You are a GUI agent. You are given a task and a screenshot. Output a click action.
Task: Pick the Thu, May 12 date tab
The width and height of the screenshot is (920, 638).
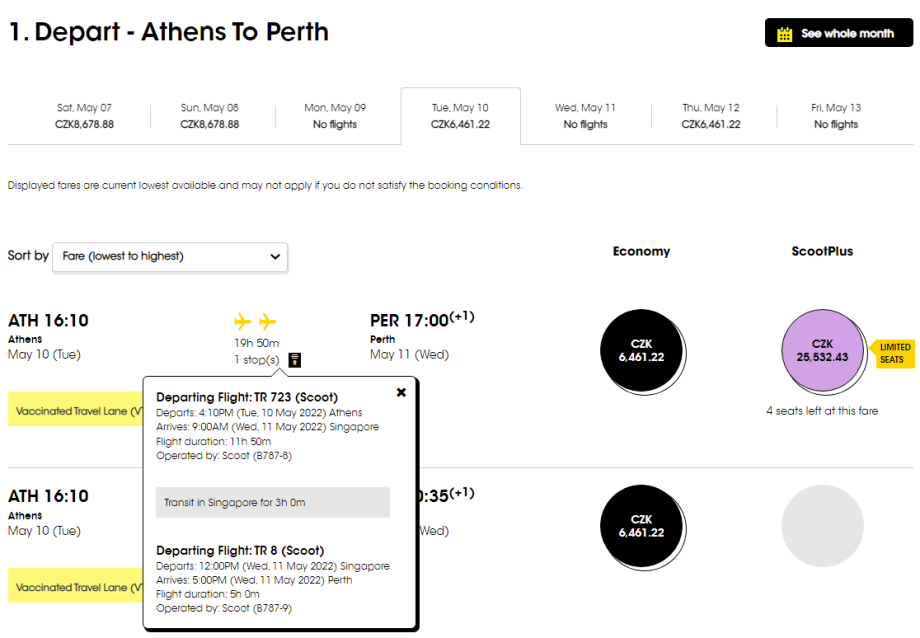click(x=711, y=116)
